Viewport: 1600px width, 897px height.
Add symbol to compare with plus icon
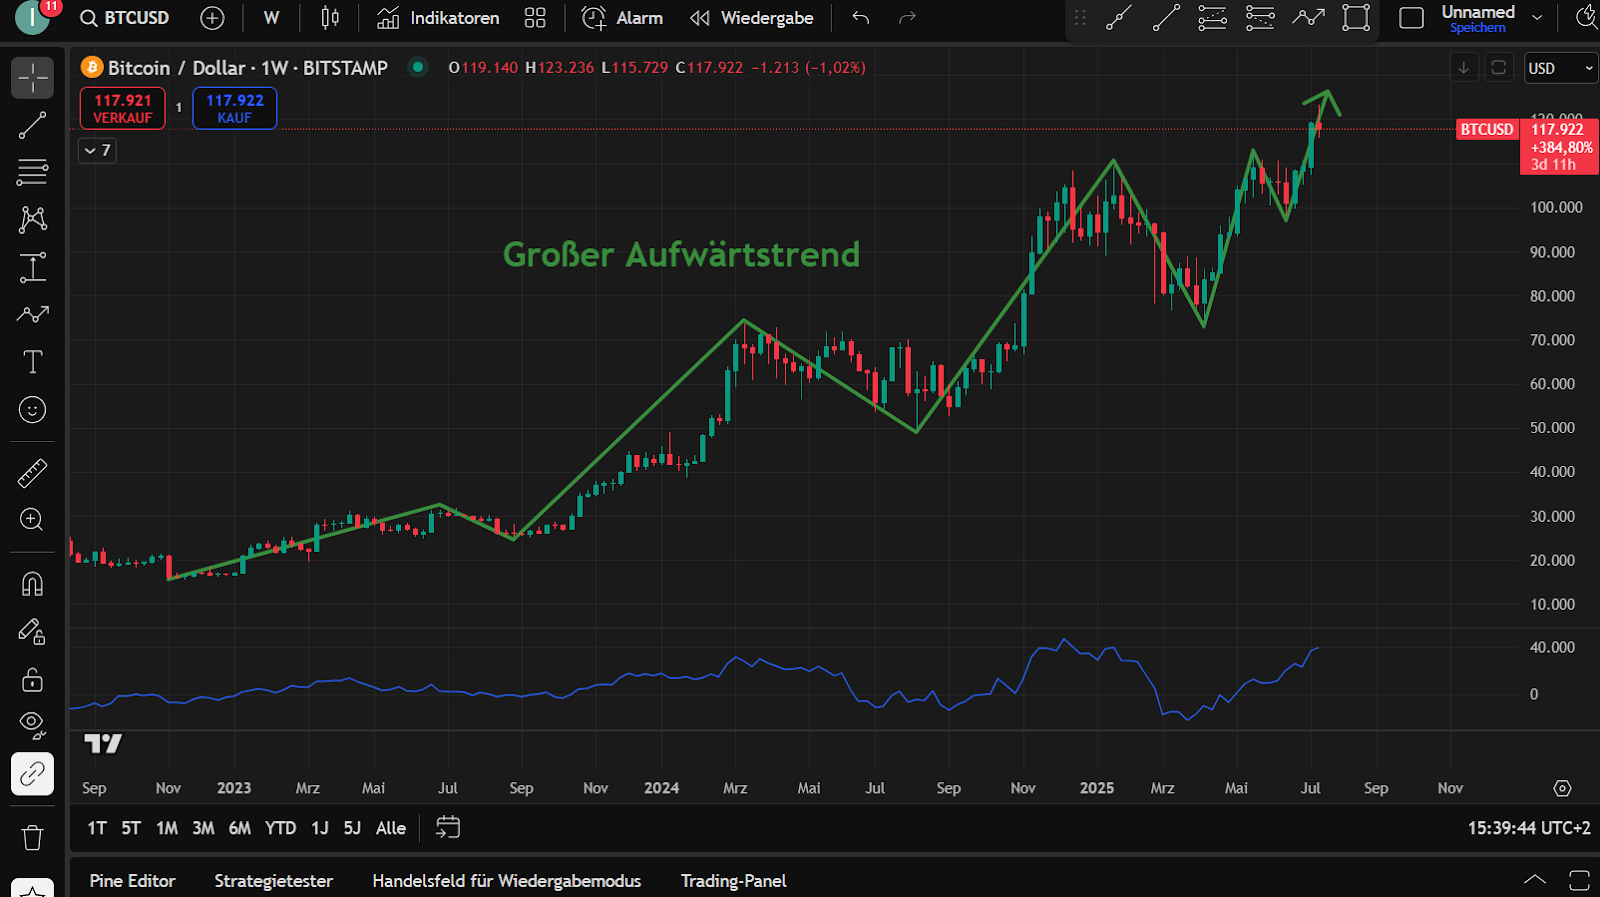coord(212,18)
